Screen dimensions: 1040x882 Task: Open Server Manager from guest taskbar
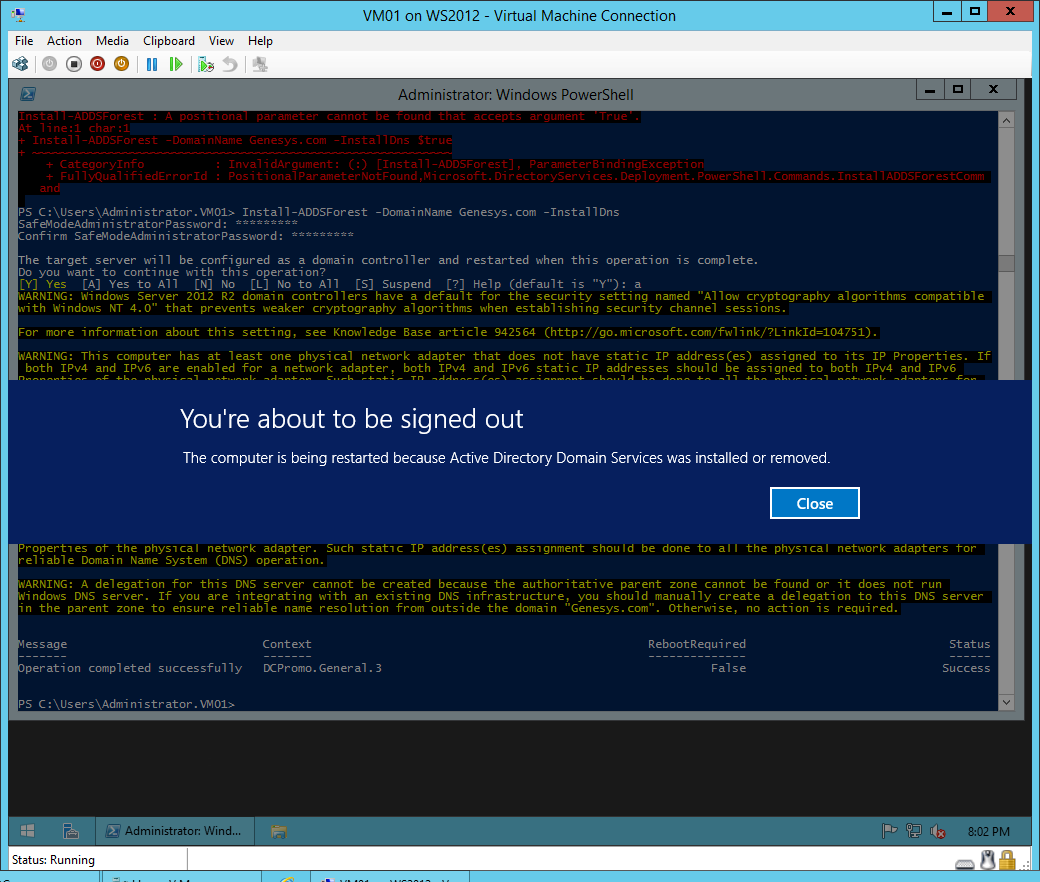click(71, 831)
